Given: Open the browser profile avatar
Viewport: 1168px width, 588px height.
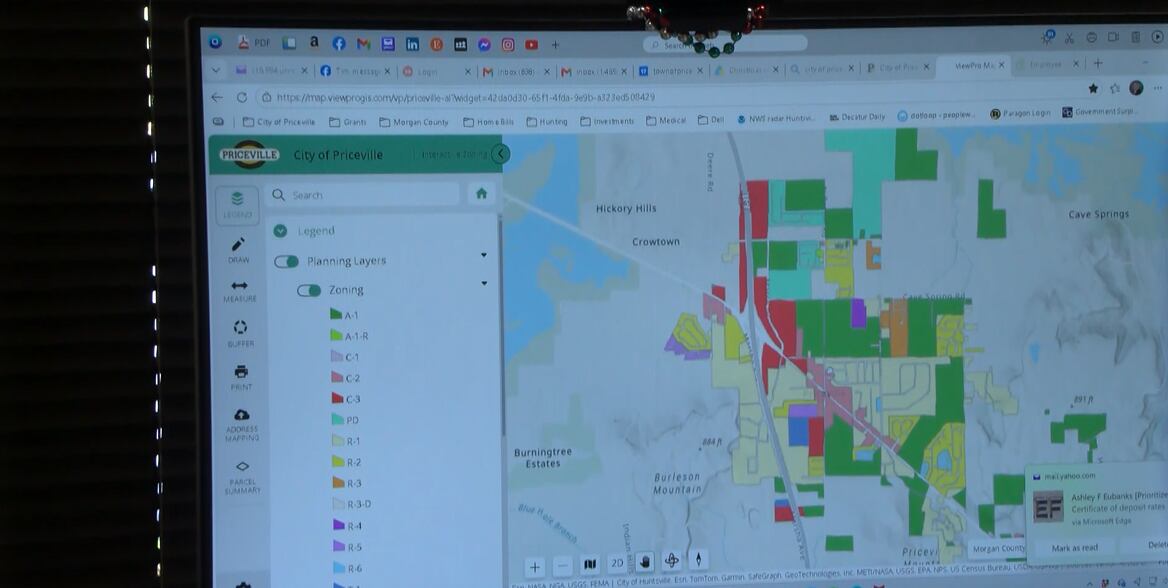Looking at the screenshot, I should click(1136, 88).
